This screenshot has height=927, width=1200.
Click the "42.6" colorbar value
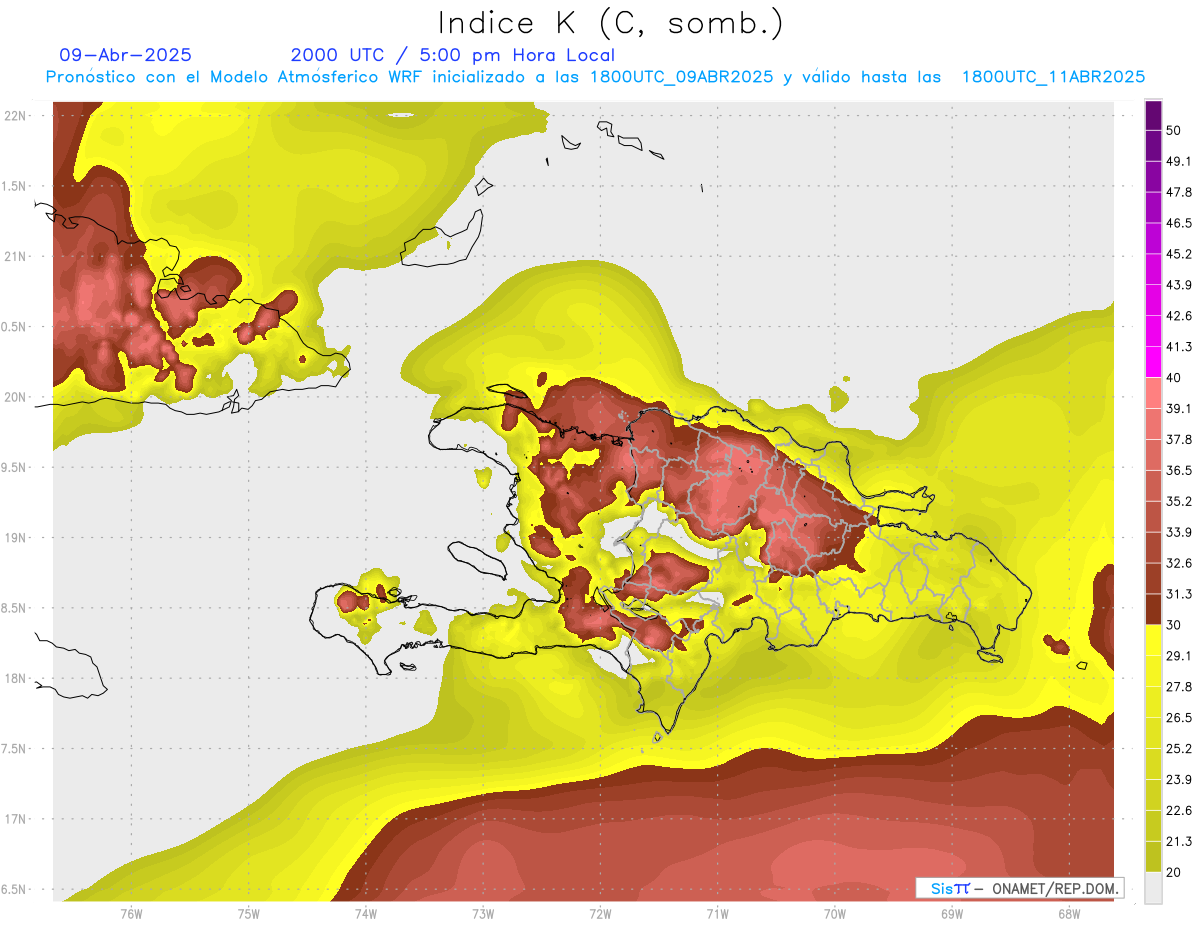pyautogui.click(x=1179, y=316)
